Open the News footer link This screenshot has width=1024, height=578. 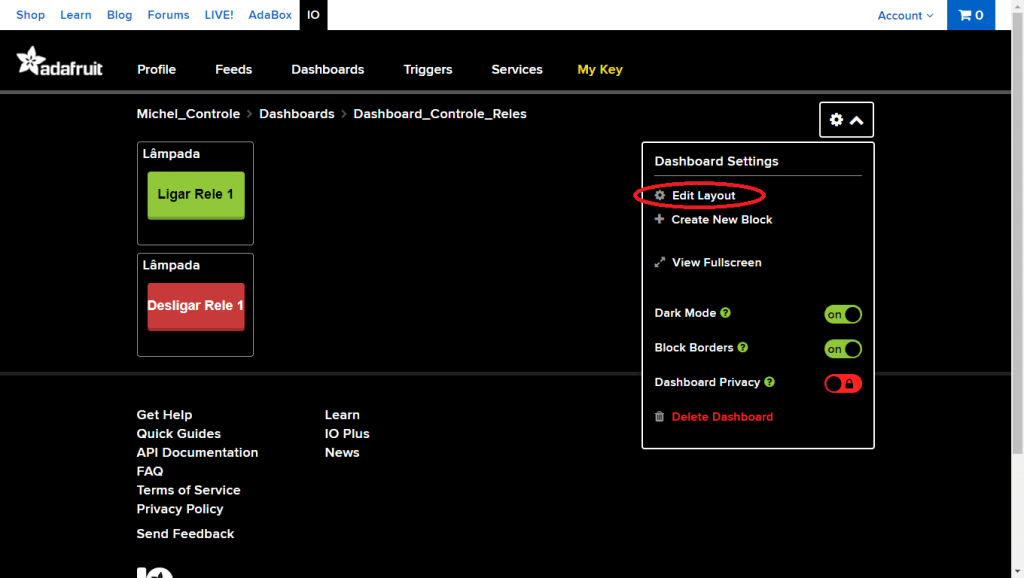click(x=342, y=453)
